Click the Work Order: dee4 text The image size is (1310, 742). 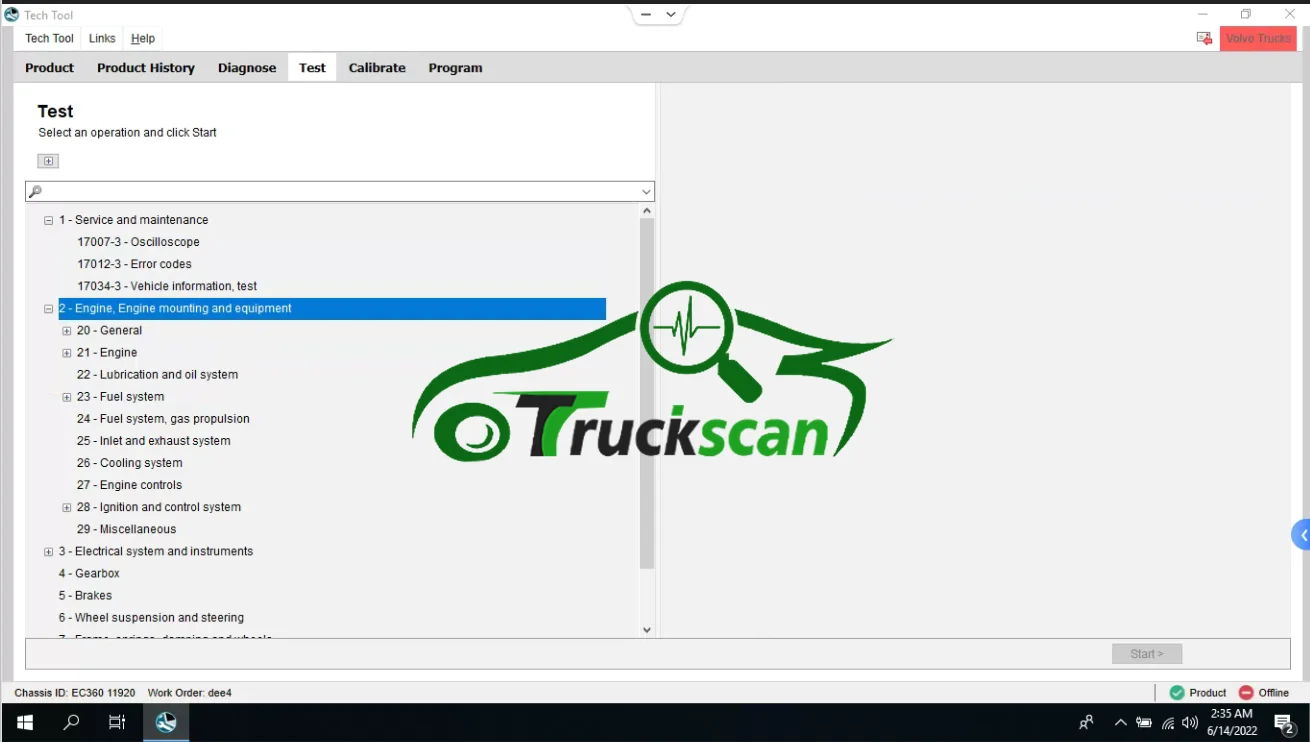click(190, 693)
